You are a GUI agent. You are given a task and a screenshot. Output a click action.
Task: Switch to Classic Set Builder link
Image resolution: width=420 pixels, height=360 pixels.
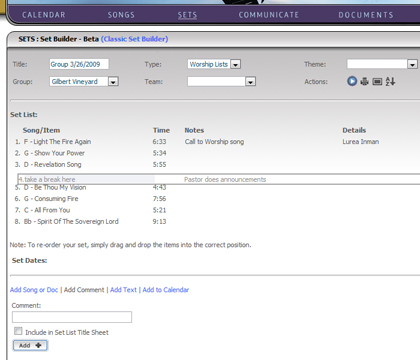[134, 39]
